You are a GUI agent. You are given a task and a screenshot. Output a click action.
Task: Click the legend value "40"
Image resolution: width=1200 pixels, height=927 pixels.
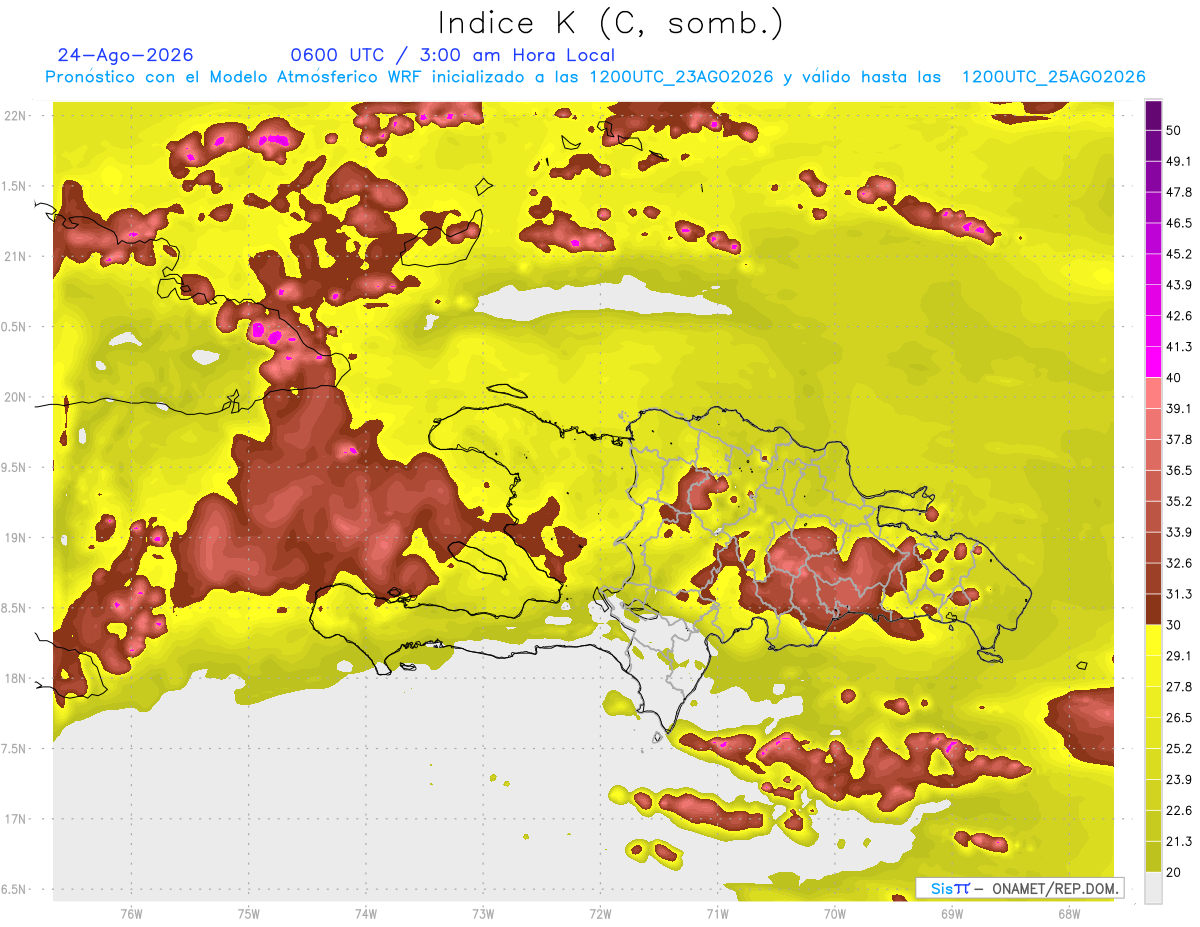point(1174,378)
